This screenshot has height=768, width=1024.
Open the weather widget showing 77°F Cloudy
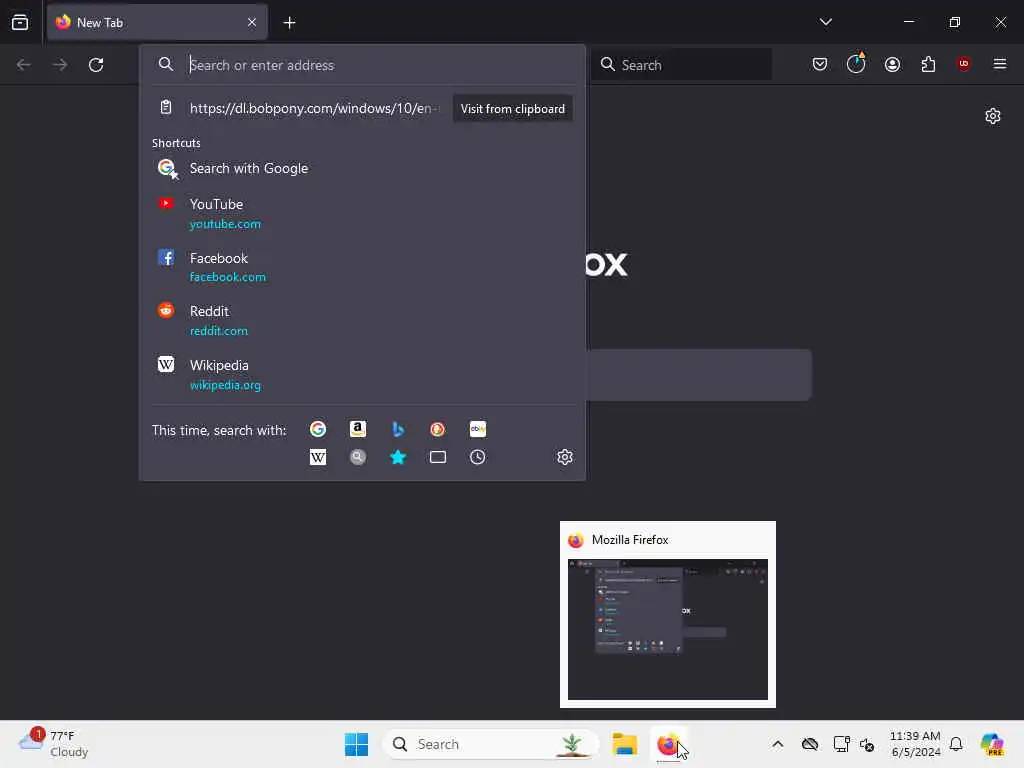click(x=54, y=744)
